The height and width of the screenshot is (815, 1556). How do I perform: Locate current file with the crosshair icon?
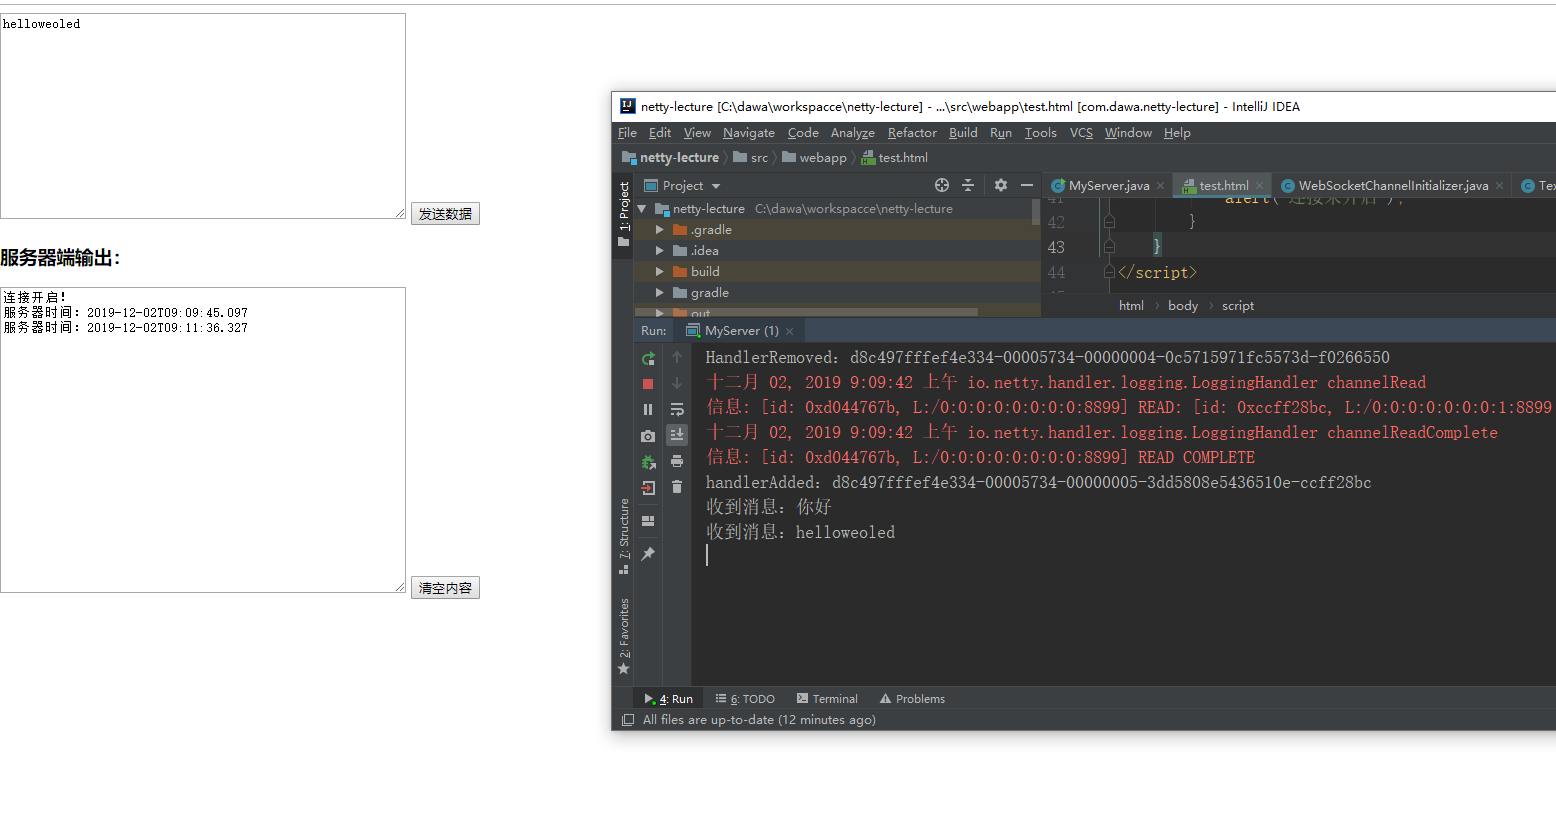942,185
